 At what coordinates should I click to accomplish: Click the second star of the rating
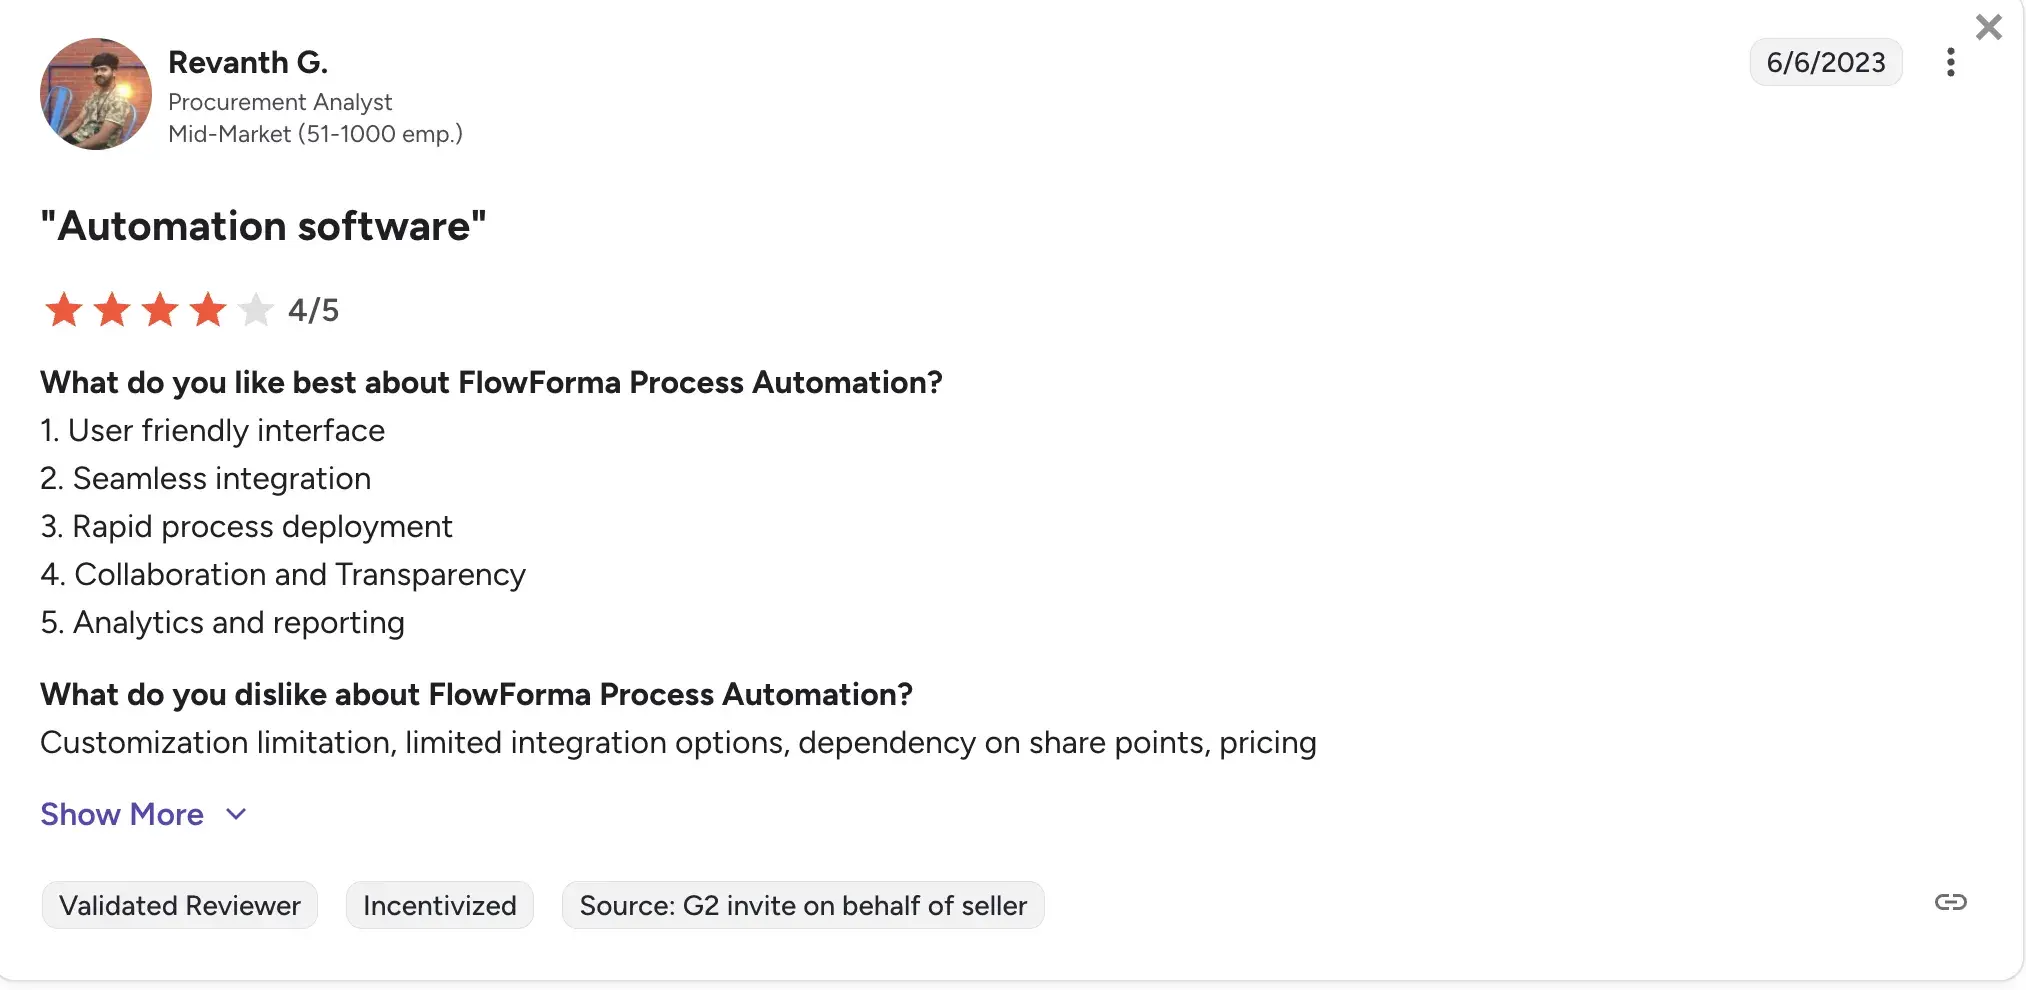click(112, 310)
